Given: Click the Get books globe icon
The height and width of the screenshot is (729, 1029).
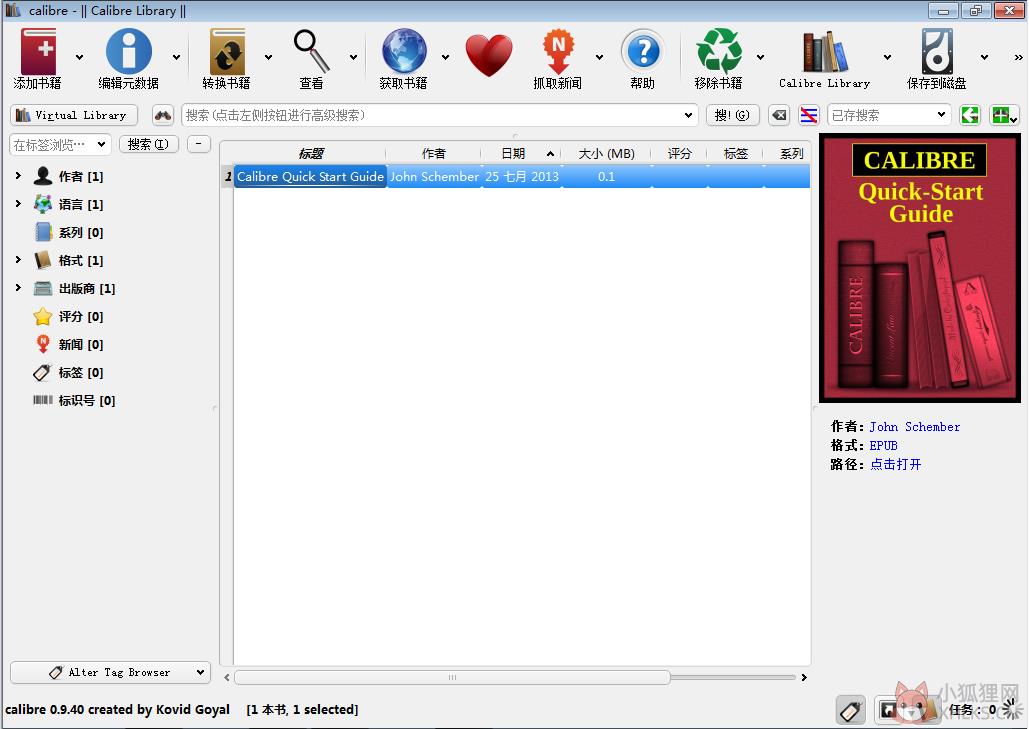Looking at the screenshot, I should (404, 51).
